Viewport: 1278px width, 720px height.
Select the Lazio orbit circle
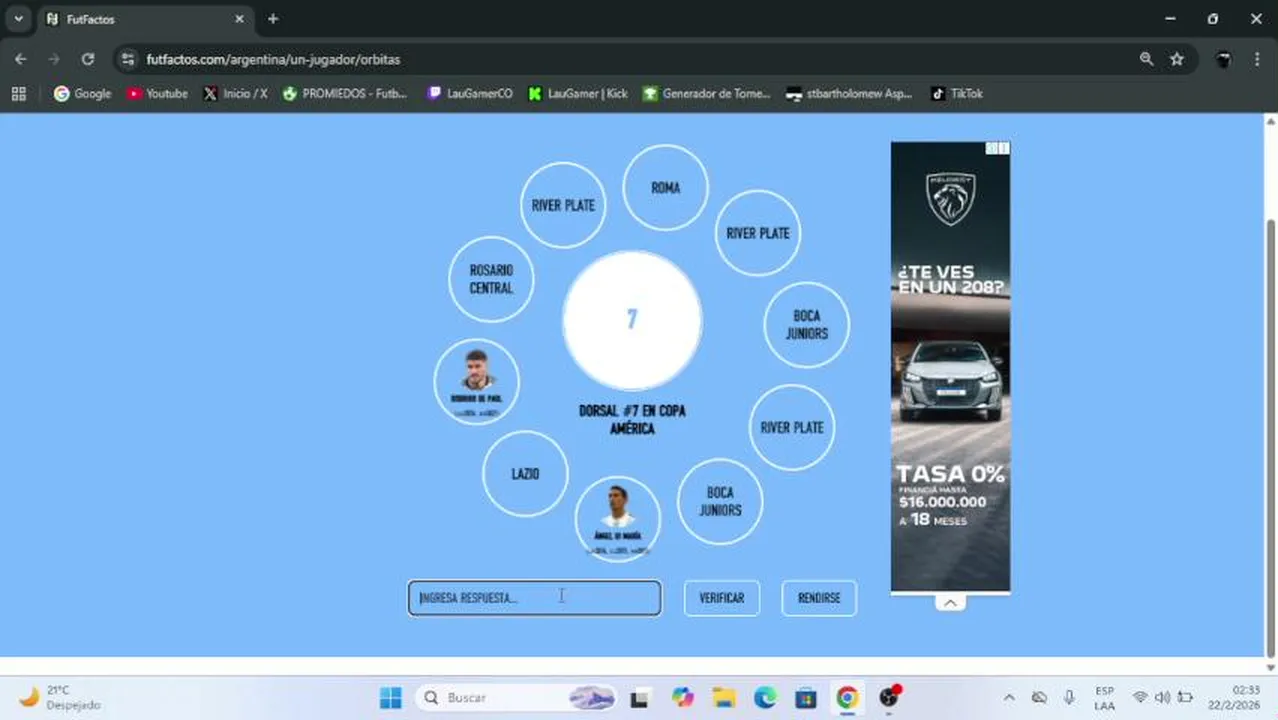tap(525, 474)
